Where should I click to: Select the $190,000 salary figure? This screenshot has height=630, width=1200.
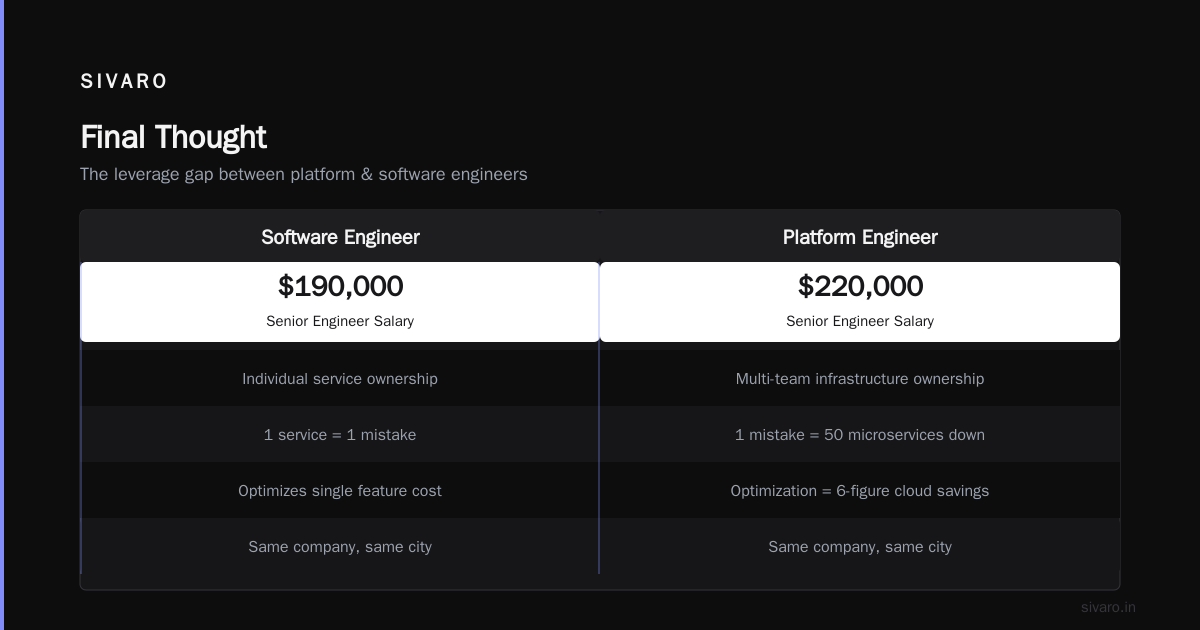[340, 286]
